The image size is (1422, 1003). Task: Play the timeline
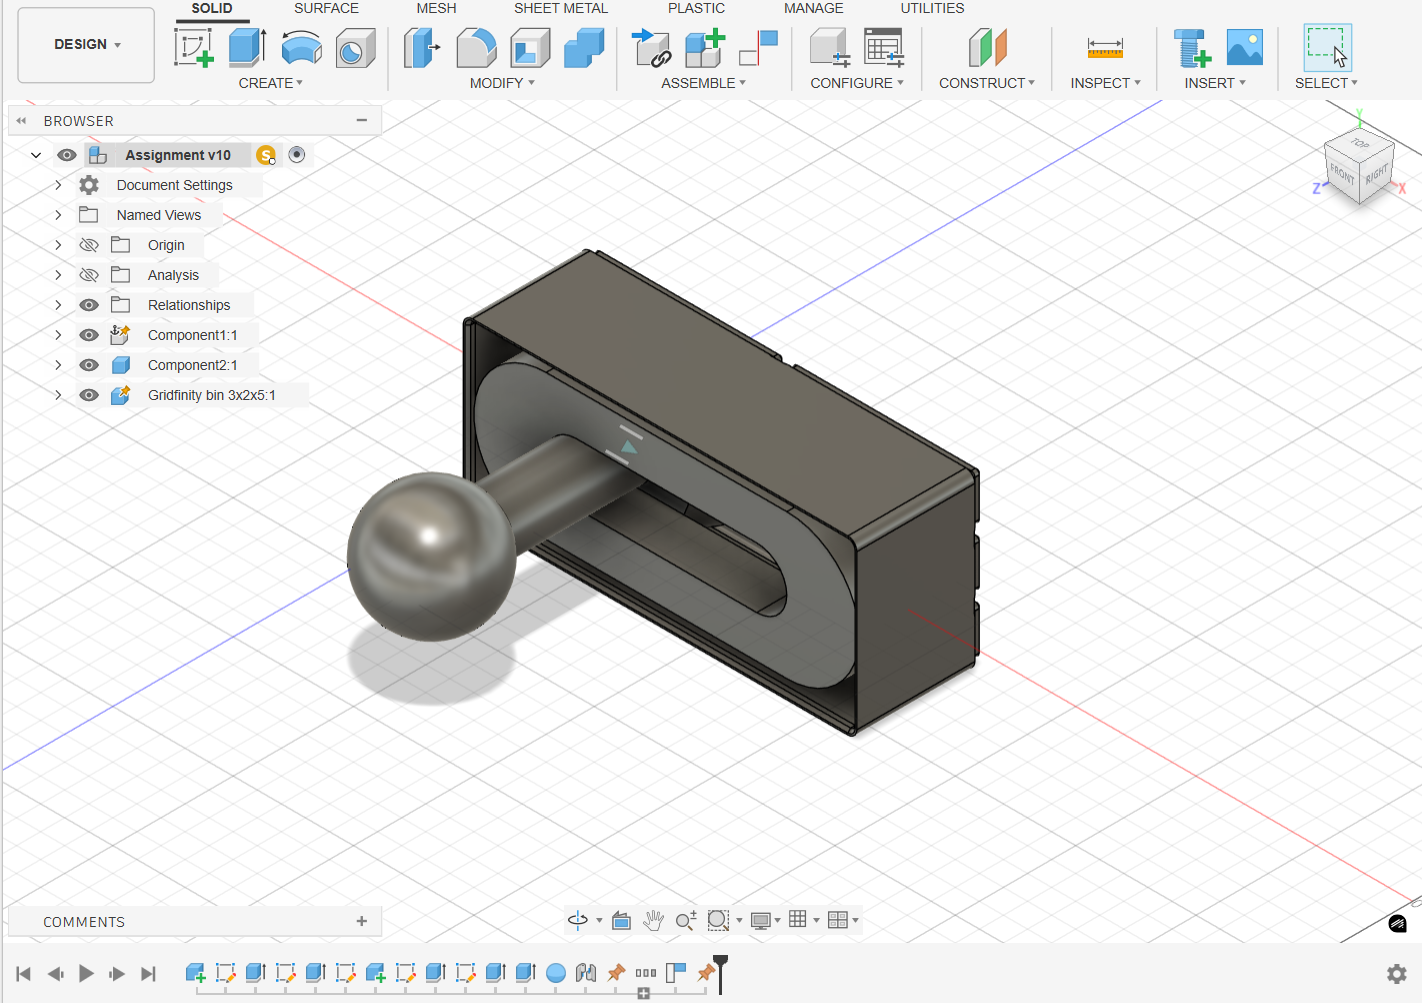click(86, 973)
